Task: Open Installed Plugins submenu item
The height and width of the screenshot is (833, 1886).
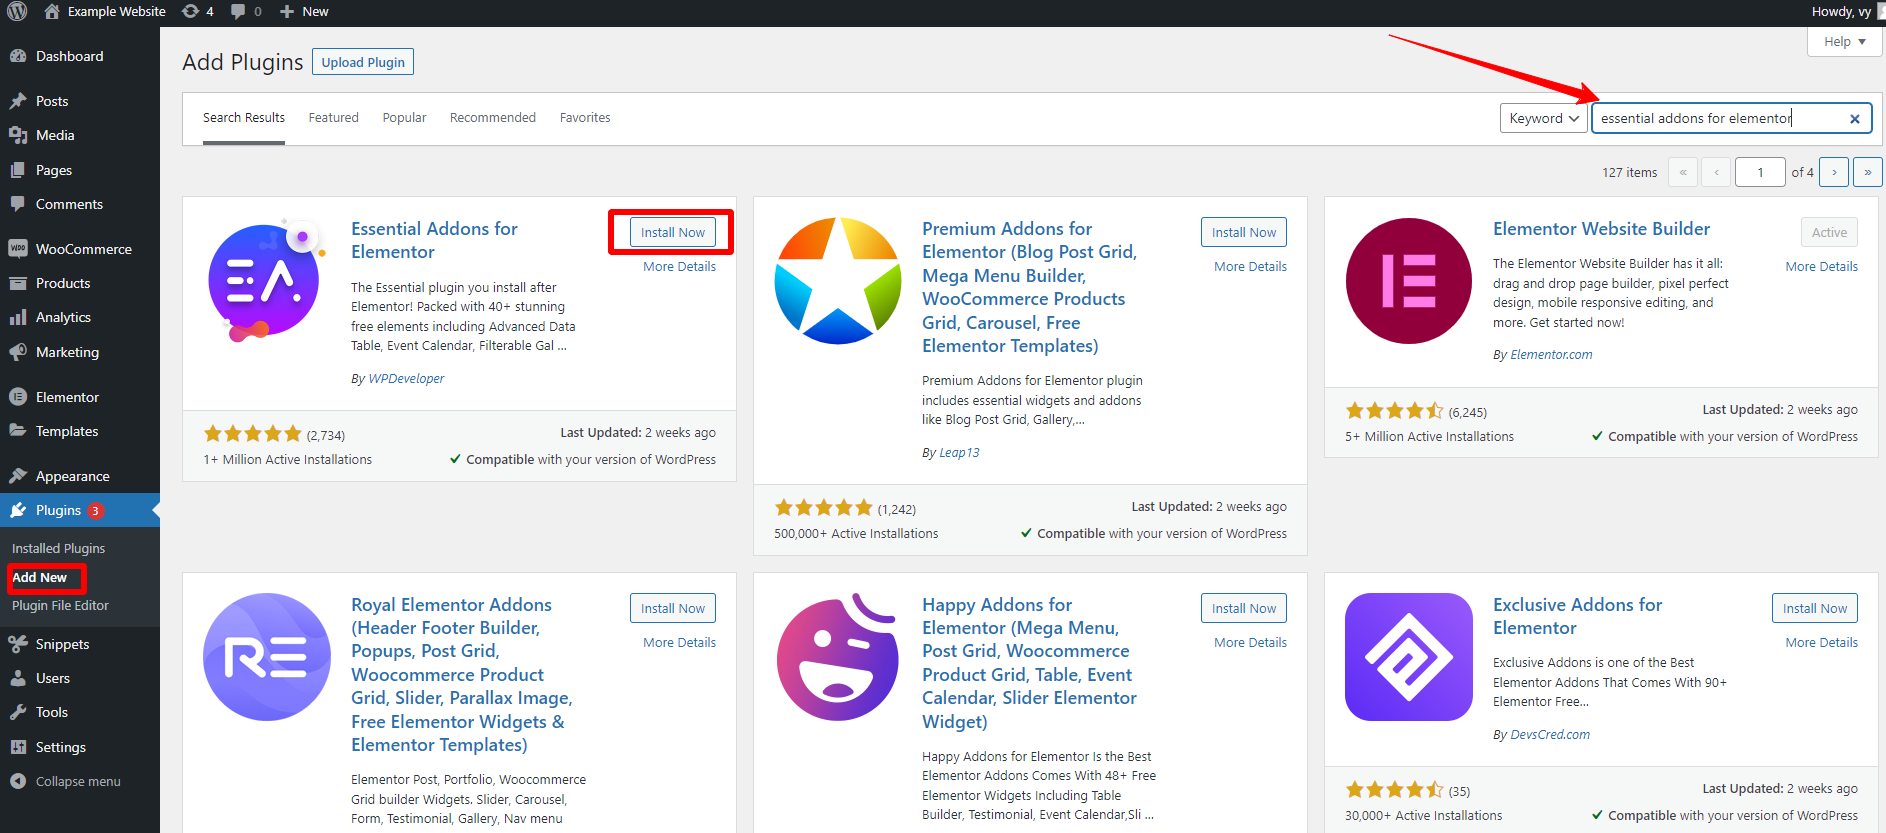Action: click(x=58, y=548)
